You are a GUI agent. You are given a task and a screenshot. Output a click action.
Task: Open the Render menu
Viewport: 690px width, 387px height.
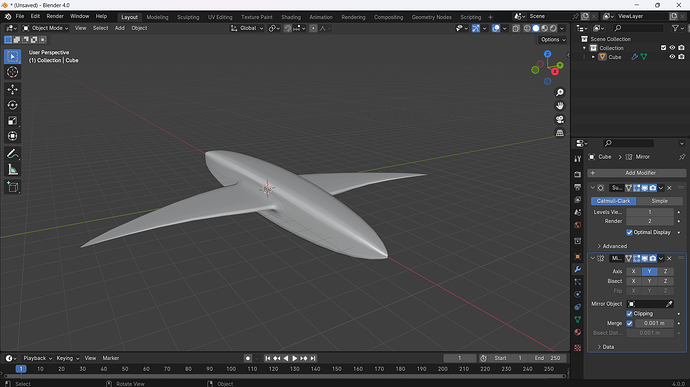(x=55, y=16)
